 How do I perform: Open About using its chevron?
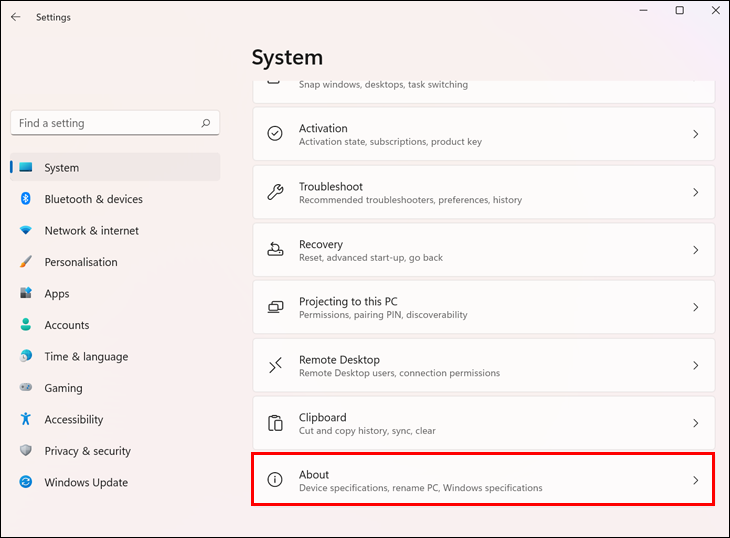pyautogui.click(x=696, y=480)
